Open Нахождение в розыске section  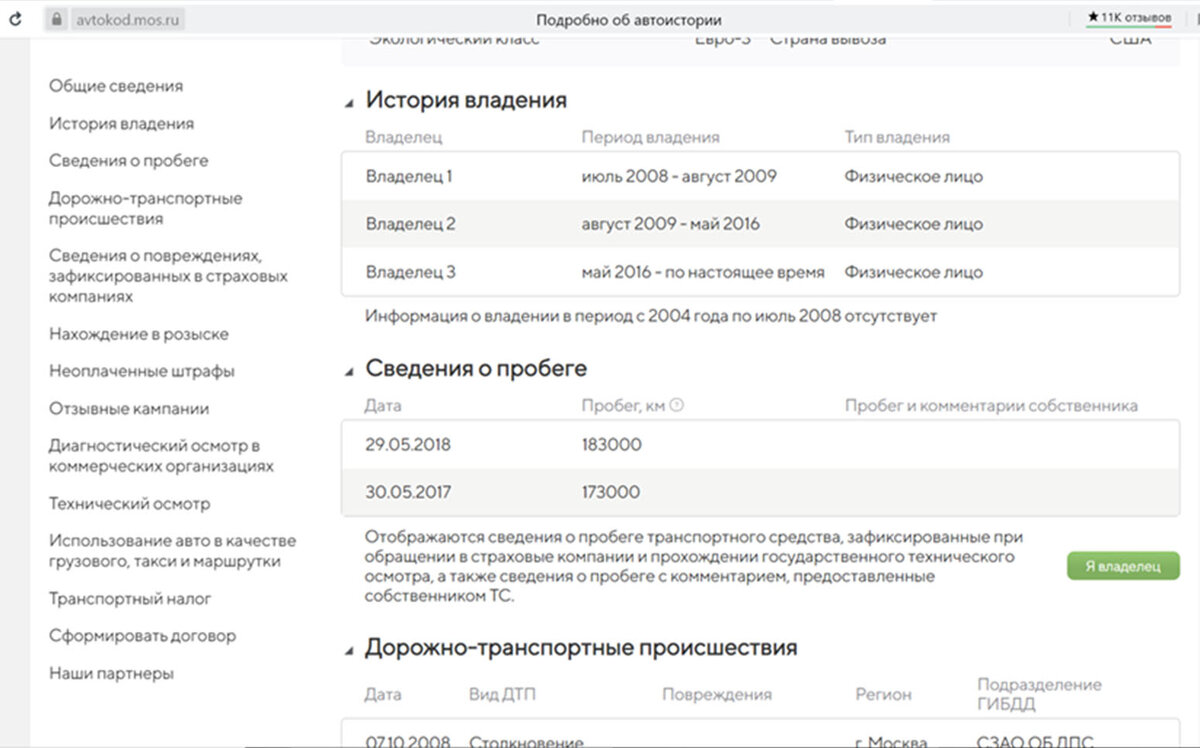(139, 333)
